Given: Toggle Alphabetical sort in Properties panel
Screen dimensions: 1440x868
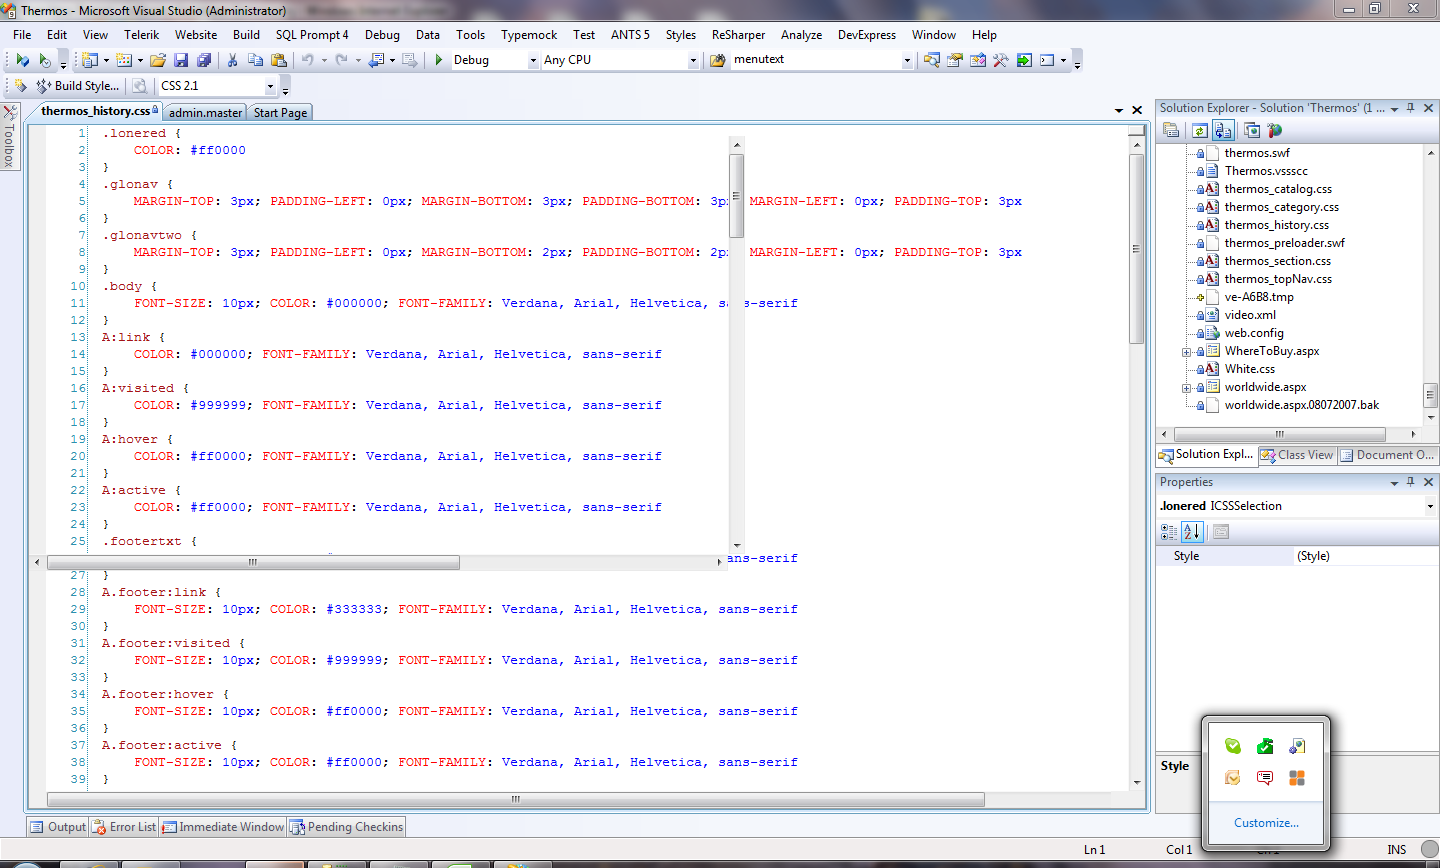Looking at the screenshot, I should [x=1191, y=532].
